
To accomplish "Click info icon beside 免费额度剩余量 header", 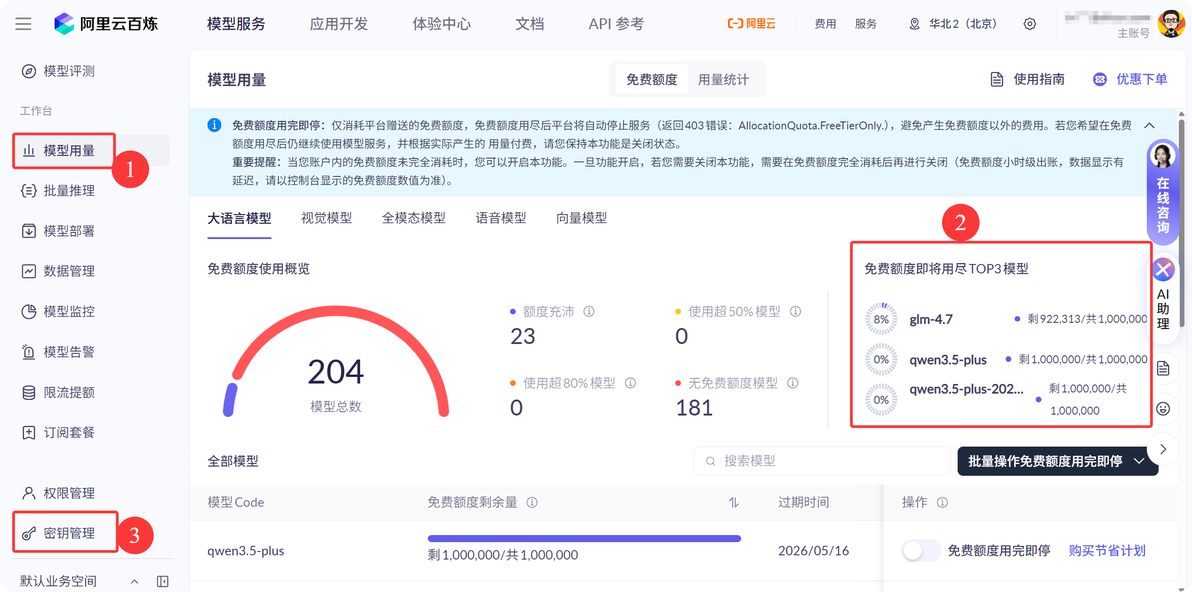I will 532,503.
